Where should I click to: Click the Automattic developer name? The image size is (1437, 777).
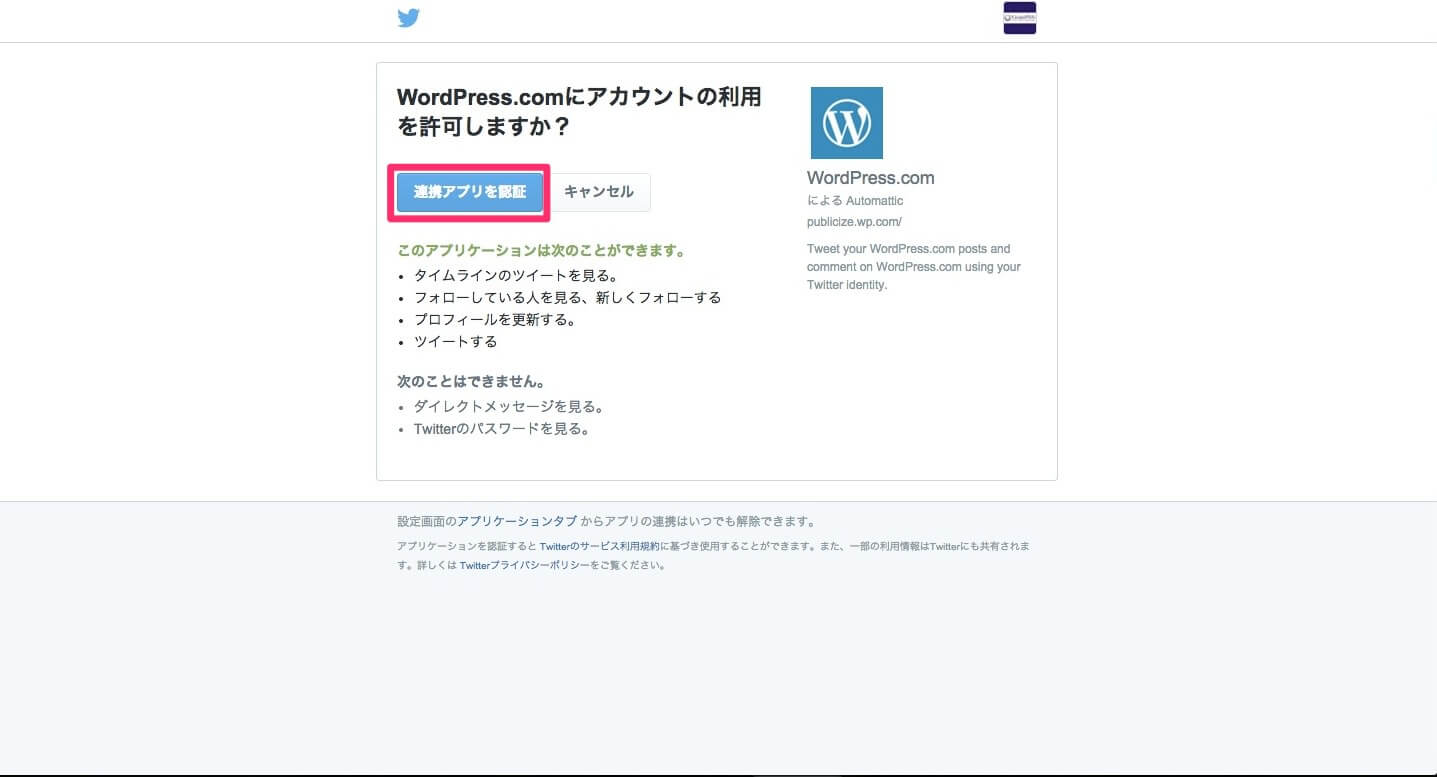pos(874,201)
